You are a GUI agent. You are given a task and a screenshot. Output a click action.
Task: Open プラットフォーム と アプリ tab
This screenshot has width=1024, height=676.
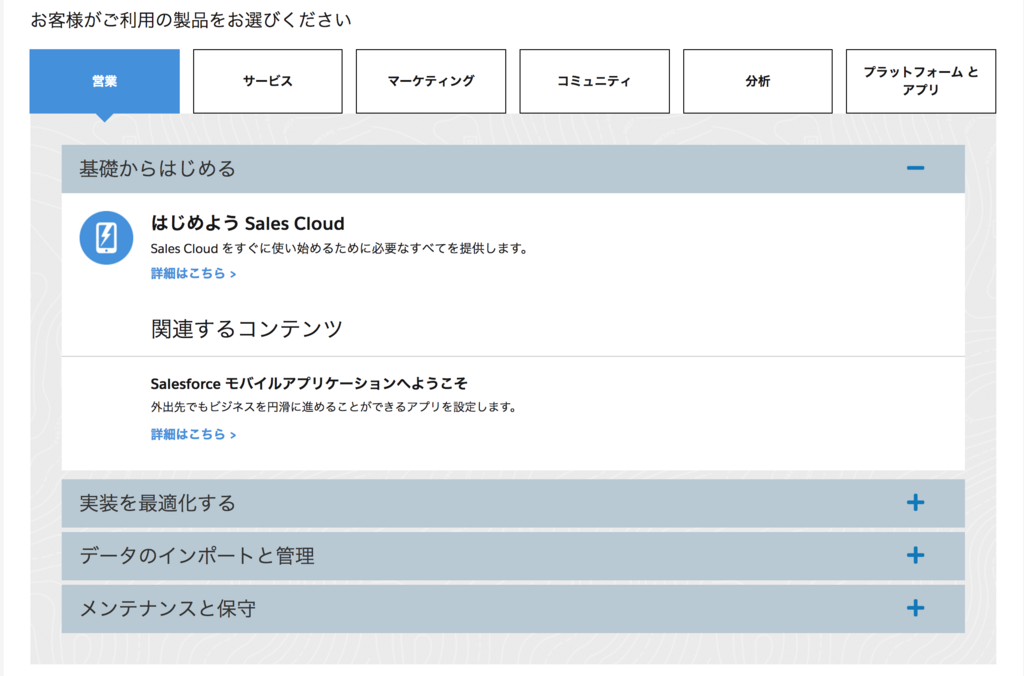click(x=921, y=81)
